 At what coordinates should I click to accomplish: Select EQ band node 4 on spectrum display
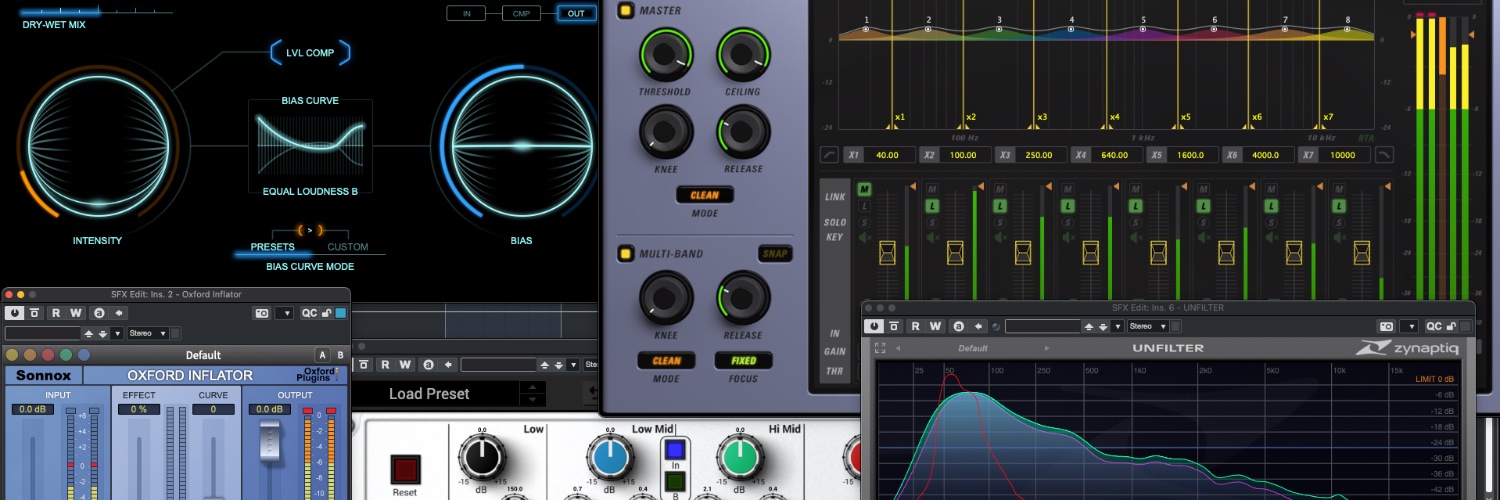[x=1072, y=29]
